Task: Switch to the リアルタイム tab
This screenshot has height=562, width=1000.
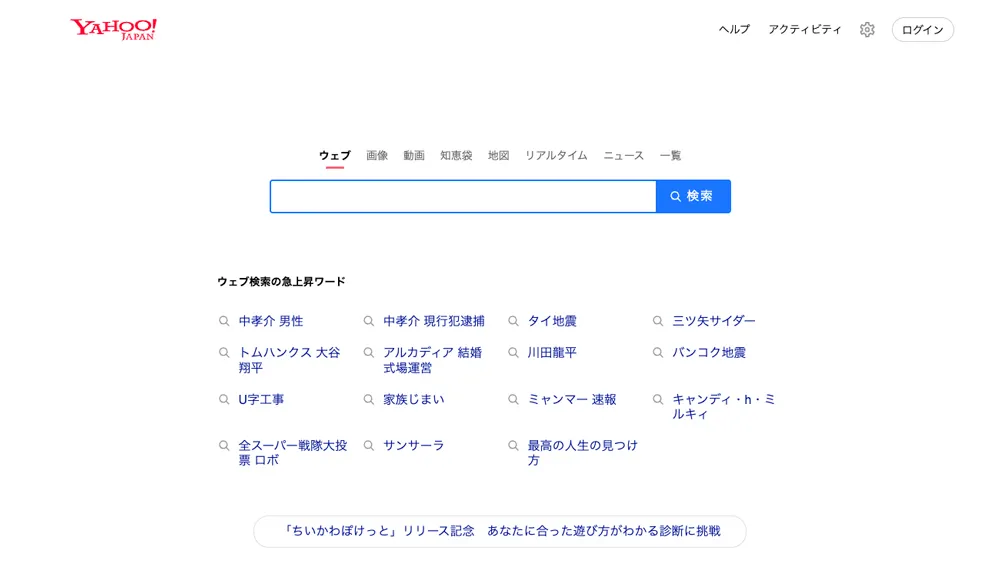Action: coord(556,156)
